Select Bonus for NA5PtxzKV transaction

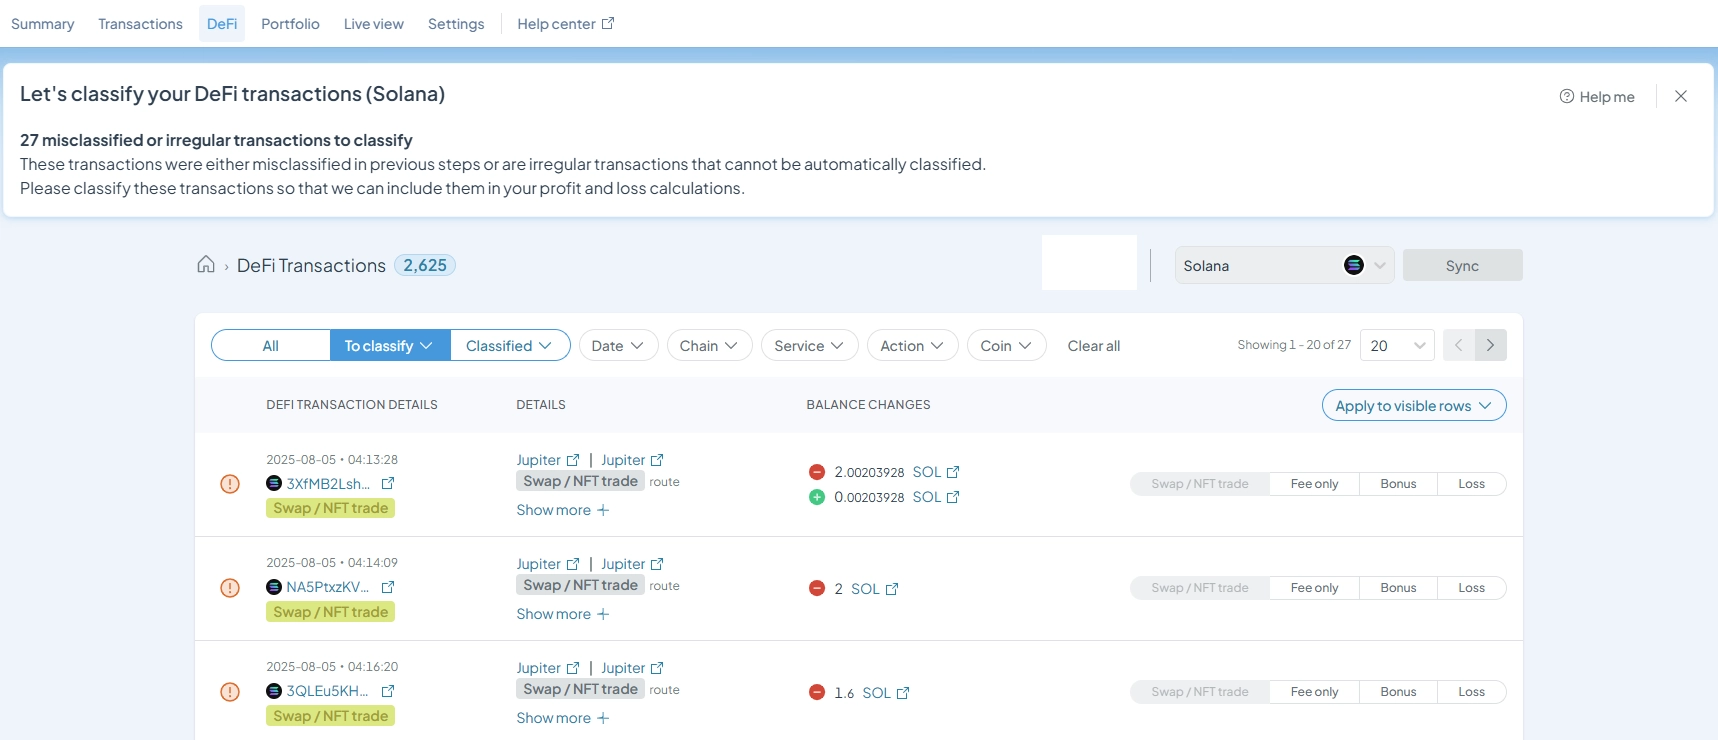click(x=1398, y=588)
